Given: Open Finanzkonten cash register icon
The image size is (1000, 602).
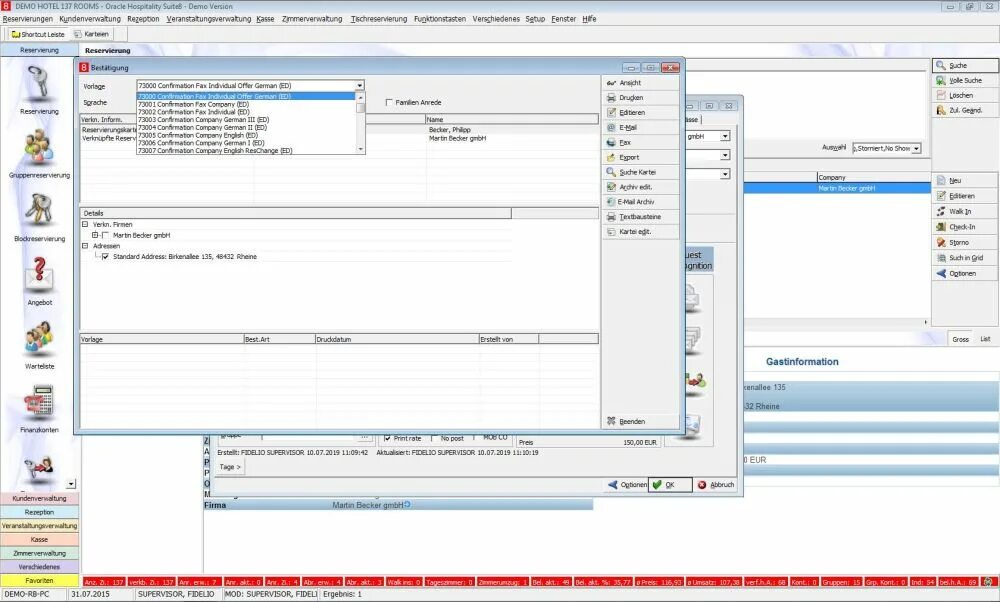Looking at the screenshot, I should (x=39, y=402).
